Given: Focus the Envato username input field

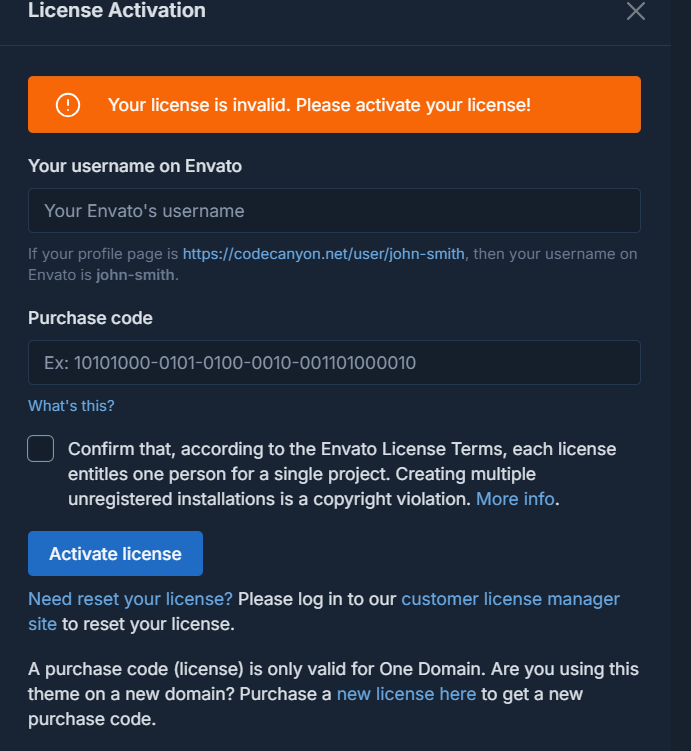Looking at the screenshot, I should pos(334,211).
